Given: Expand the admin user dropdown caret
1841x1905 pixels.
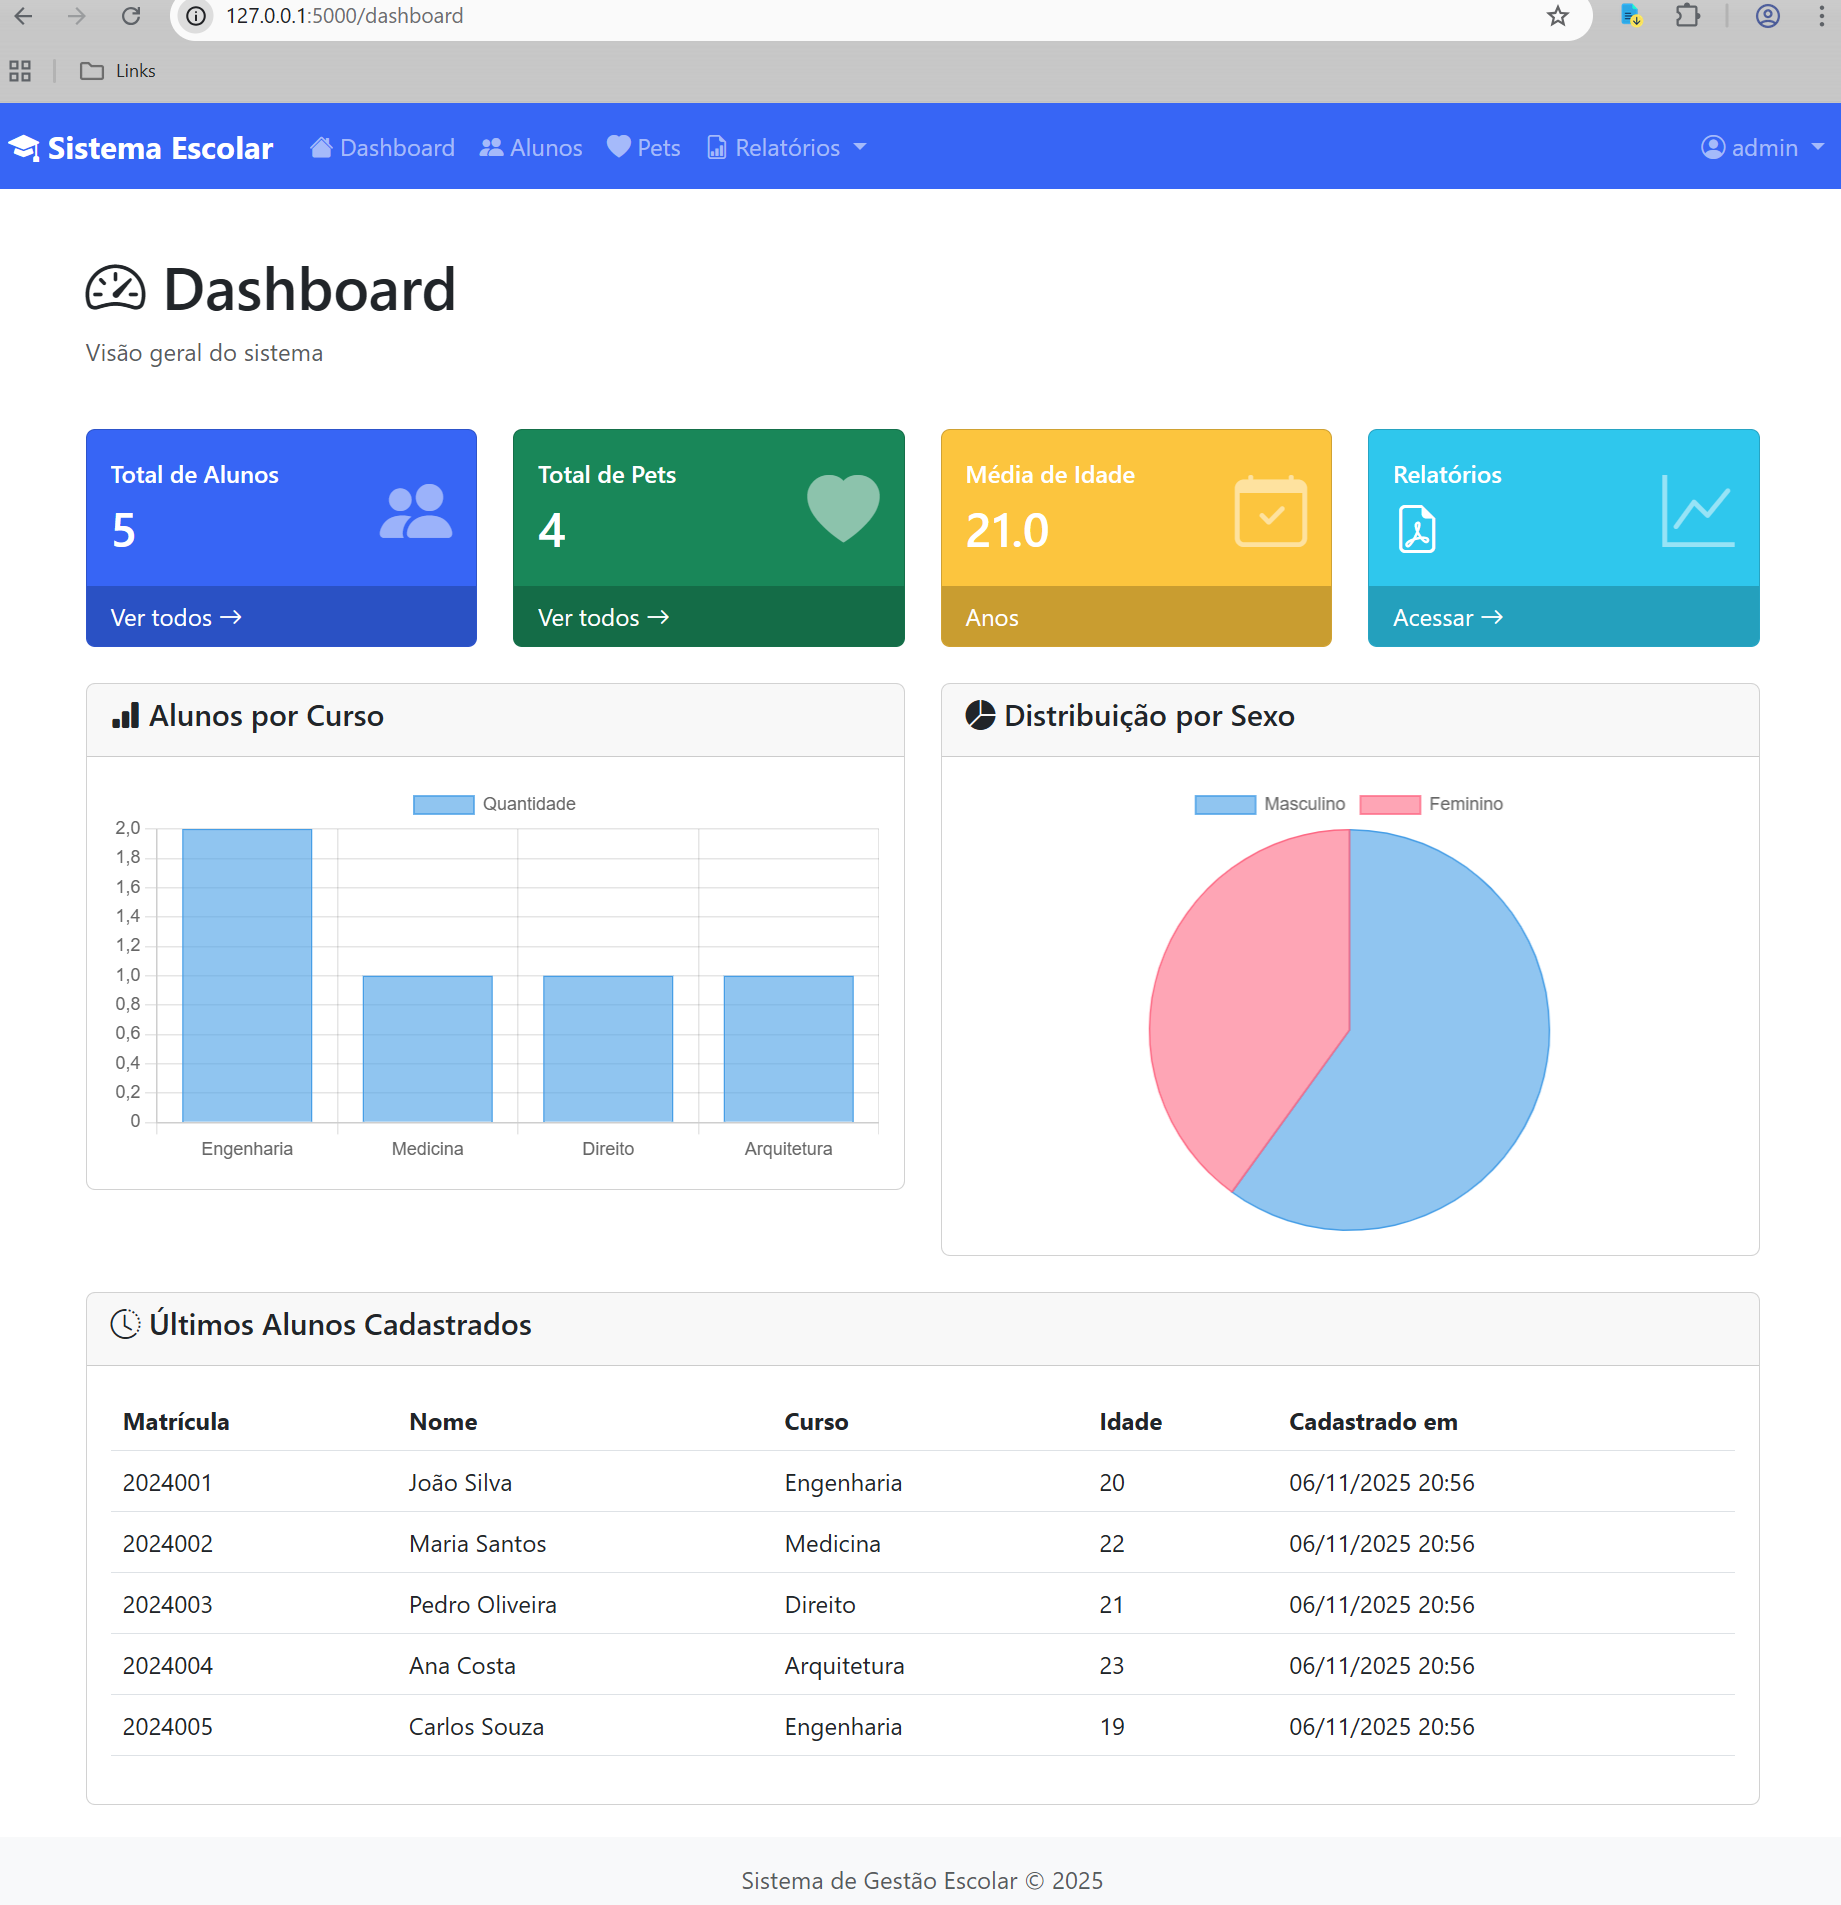Looking at the screenshot, I should pyautogui.click(x=1818, y=148).
